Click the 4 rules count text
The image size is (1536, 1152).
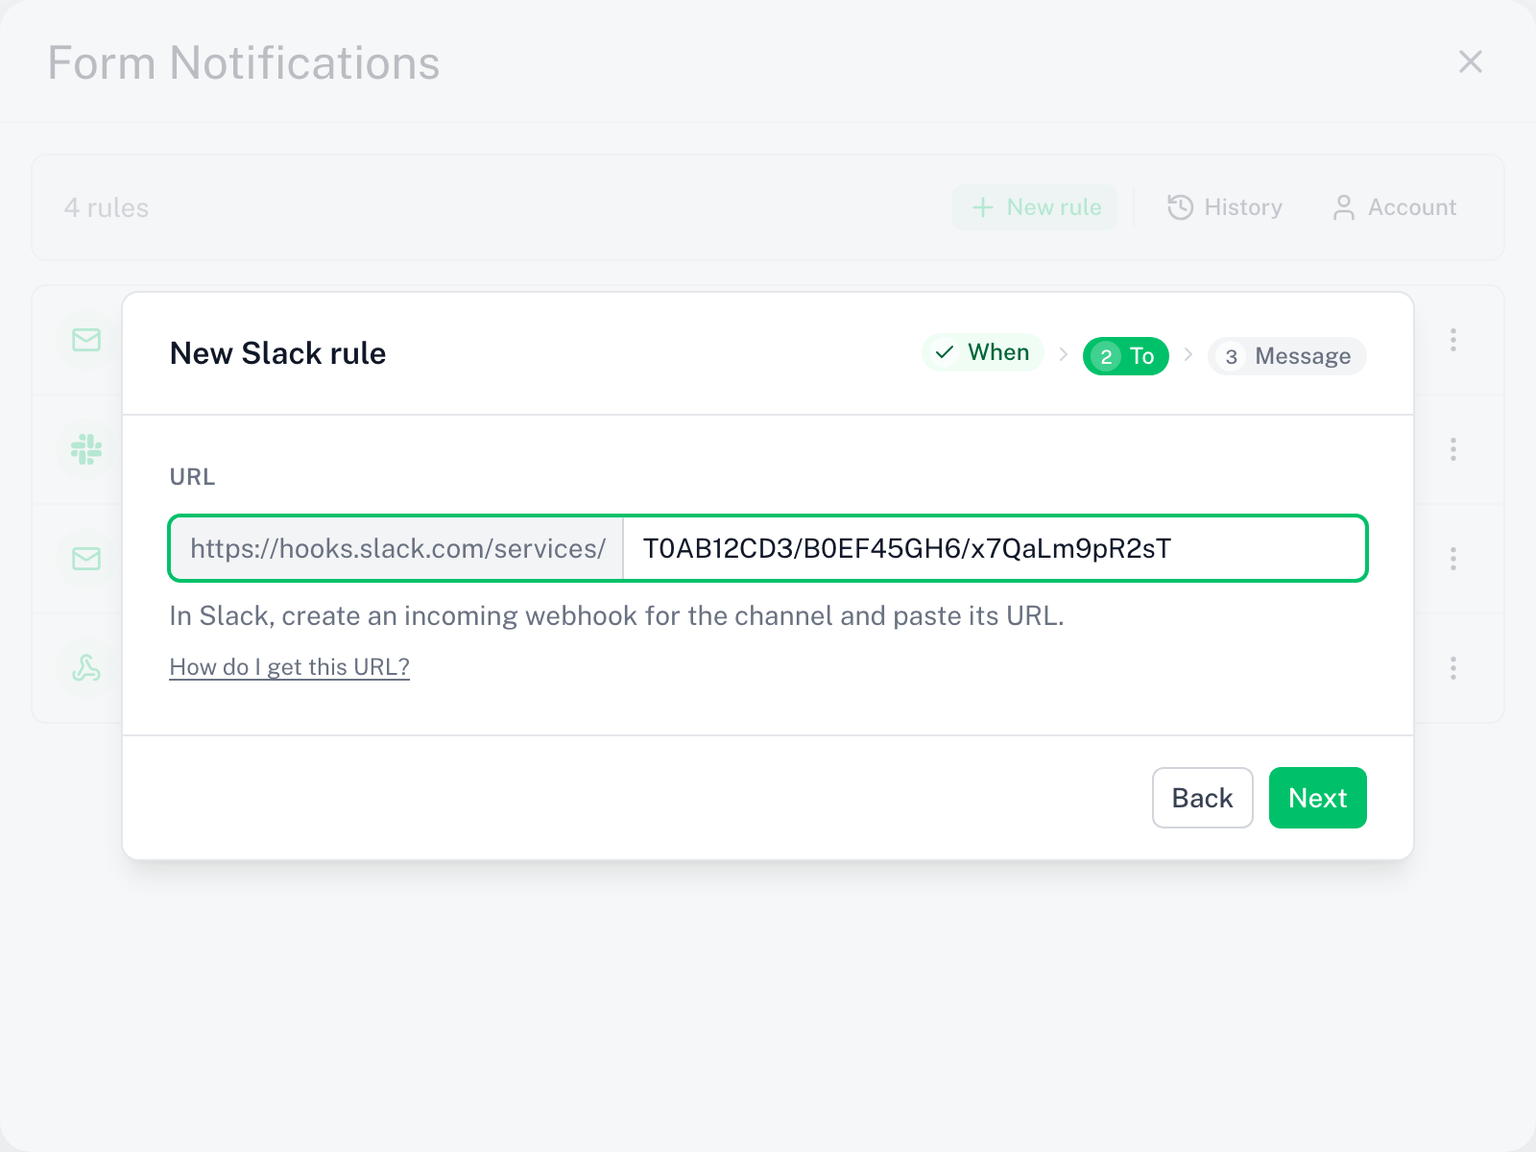106,208
